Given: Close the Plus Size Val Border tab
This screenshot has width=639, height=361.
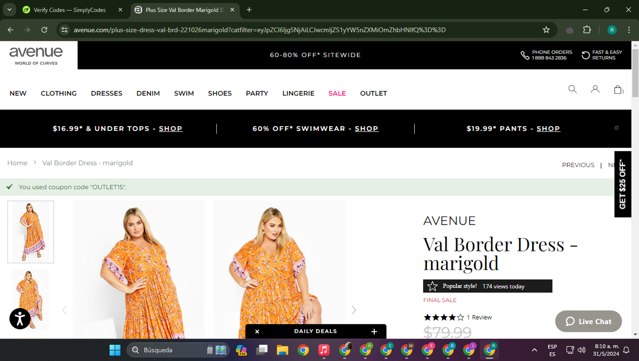Looking at the screenshot, I should tap(232, 10).
